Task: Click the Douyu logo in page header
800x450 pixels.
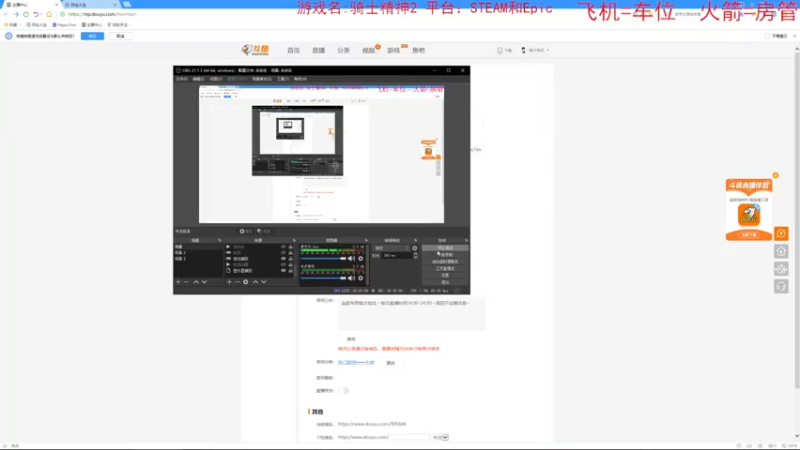Action: click(x=256, y=49)
